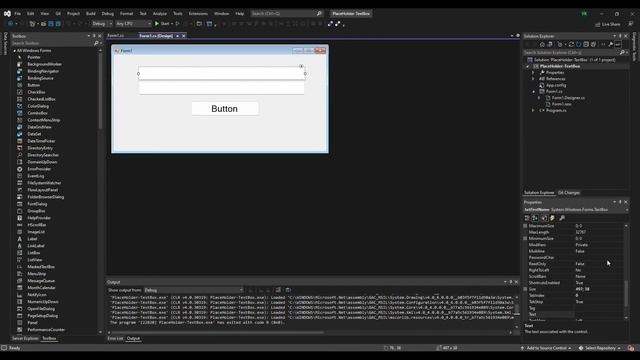640x360 pixels.
Task: Click the Toolbox search magnifier icon
Action: [x=96, y=43]
